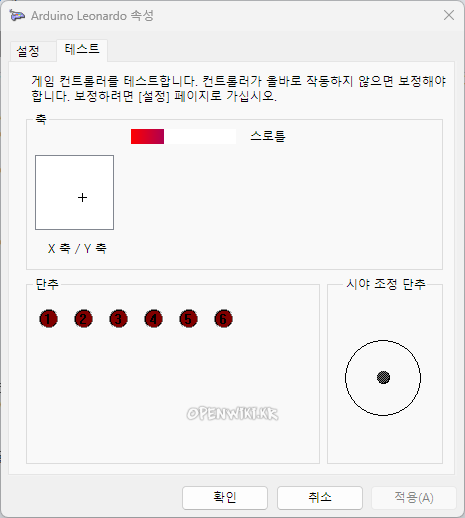Click button indicator 4
465x518 pixels.
coord(153,319)
